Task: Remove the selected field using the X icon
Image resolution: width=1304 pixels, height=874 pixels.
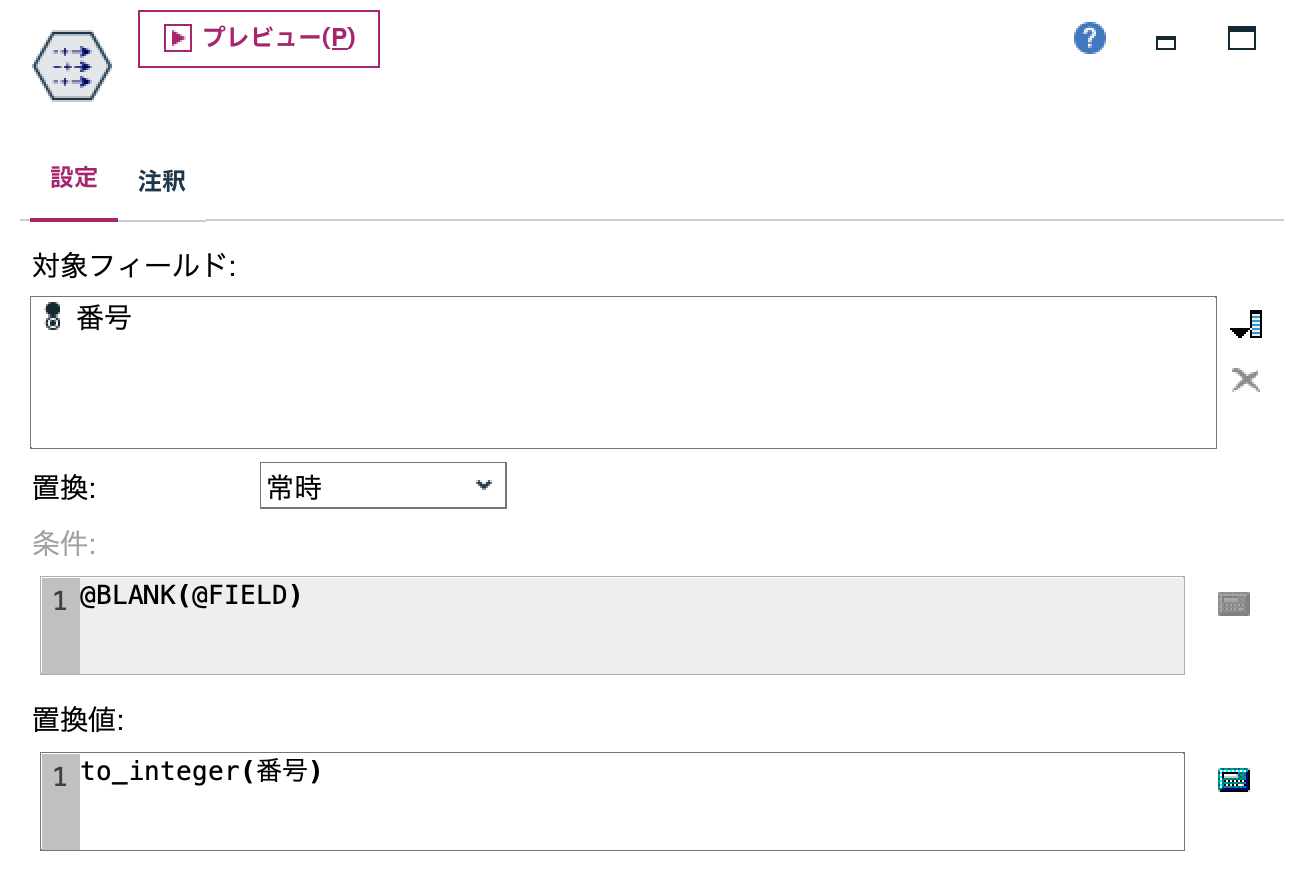Action: tap(1246, 380)
